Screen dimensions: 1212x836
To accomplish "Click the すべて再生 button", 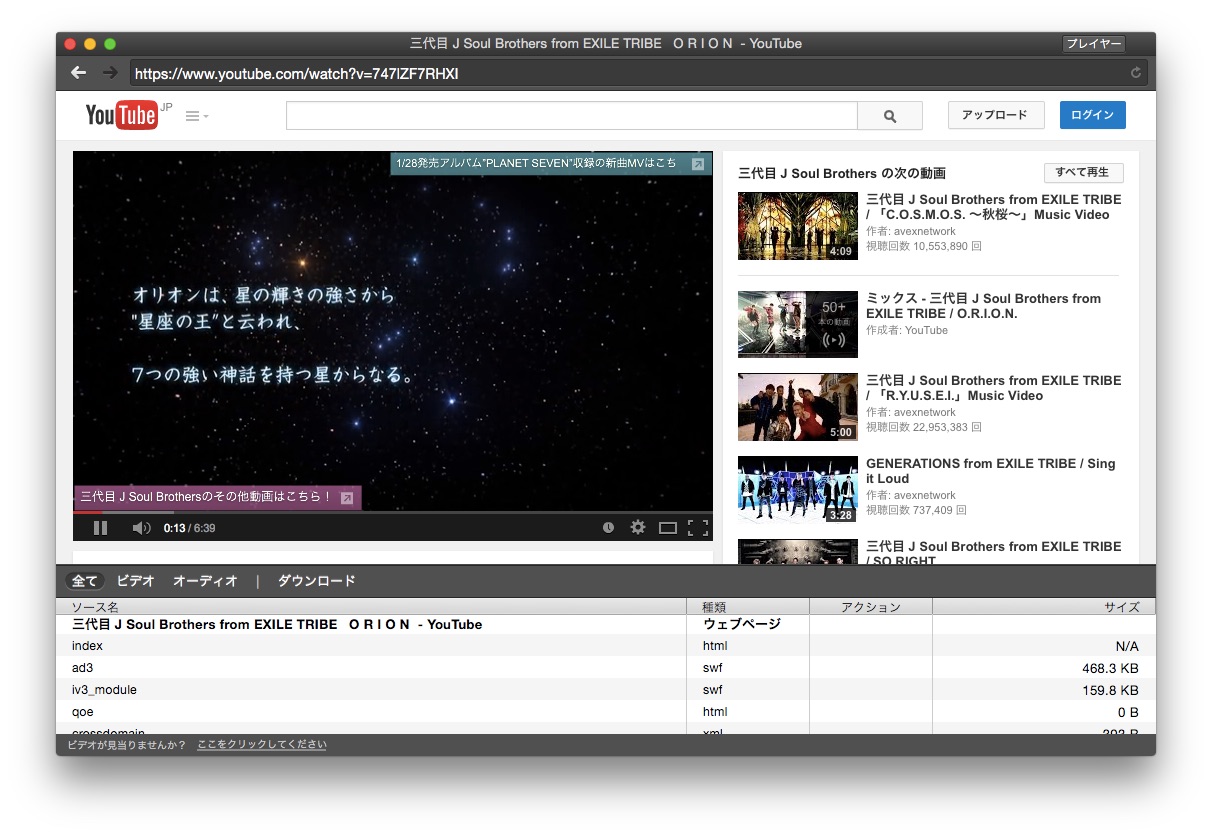I will pos(1083,172).
